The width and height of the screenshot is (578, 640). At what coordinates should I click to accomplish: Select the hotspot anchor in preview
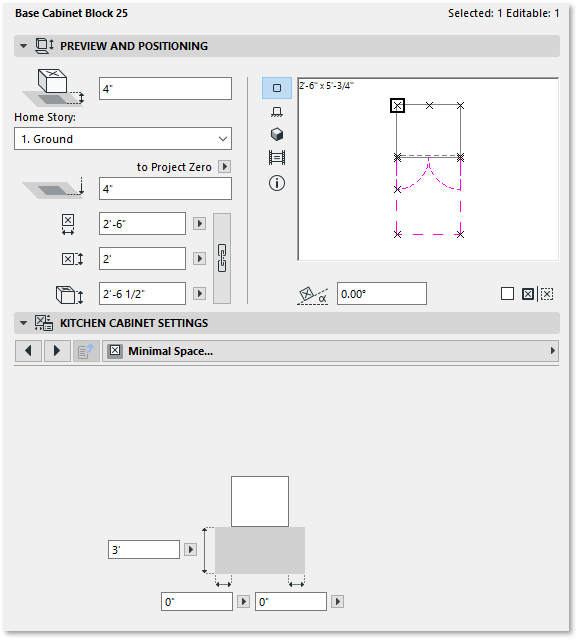pos(397,106)
